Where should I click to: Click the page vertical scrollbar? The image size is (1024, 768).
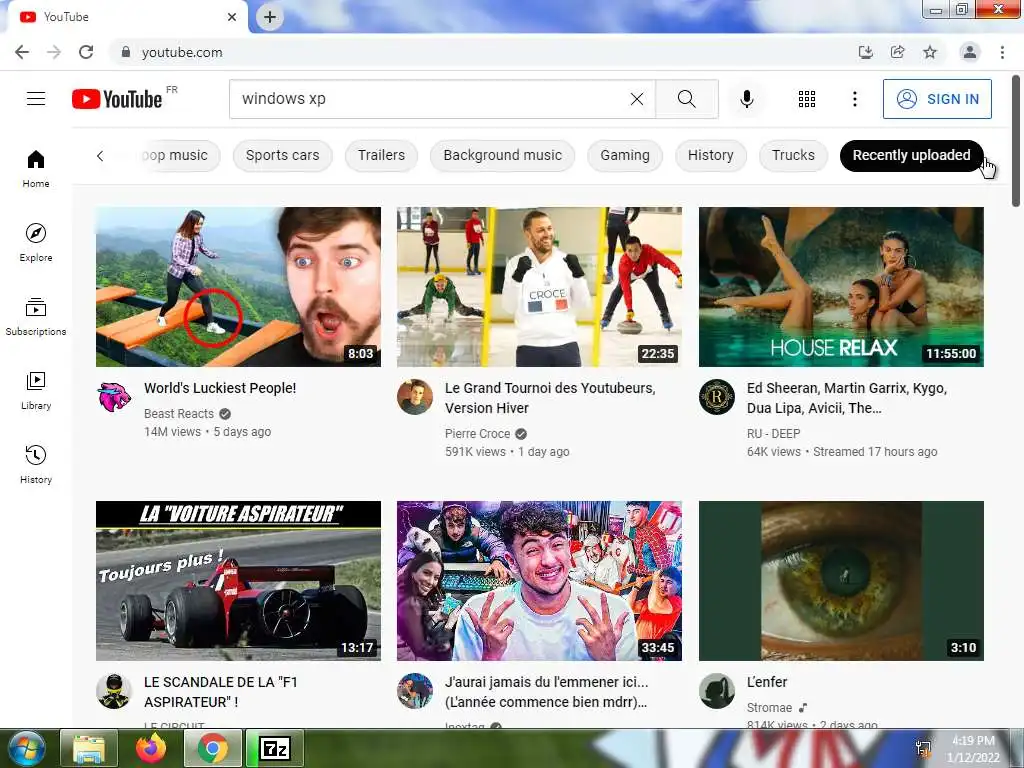click(1016, 141)
